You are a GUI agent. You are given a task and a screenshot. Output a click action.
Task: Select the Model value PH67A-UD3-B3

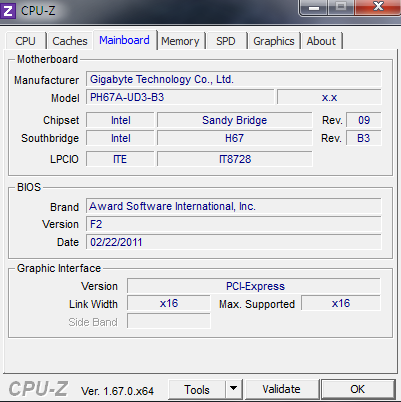(x=180, y=97)
